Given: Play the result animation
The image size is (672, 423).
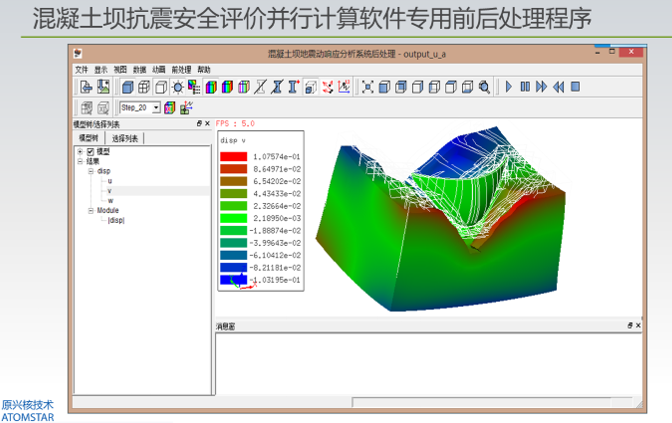Looking at the screenshot, I should pyautogui.click(x=509, y=87).
